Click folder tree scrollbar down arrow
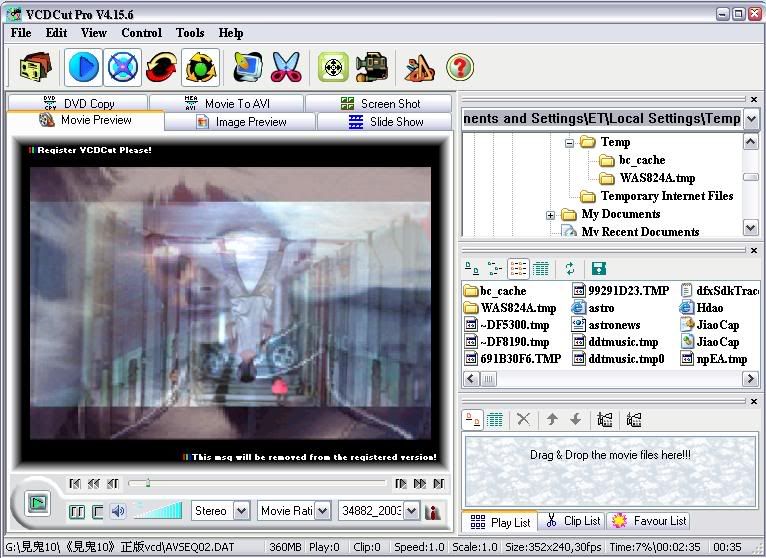The width and height of the screenshot is (766, 558). point(750,227)
